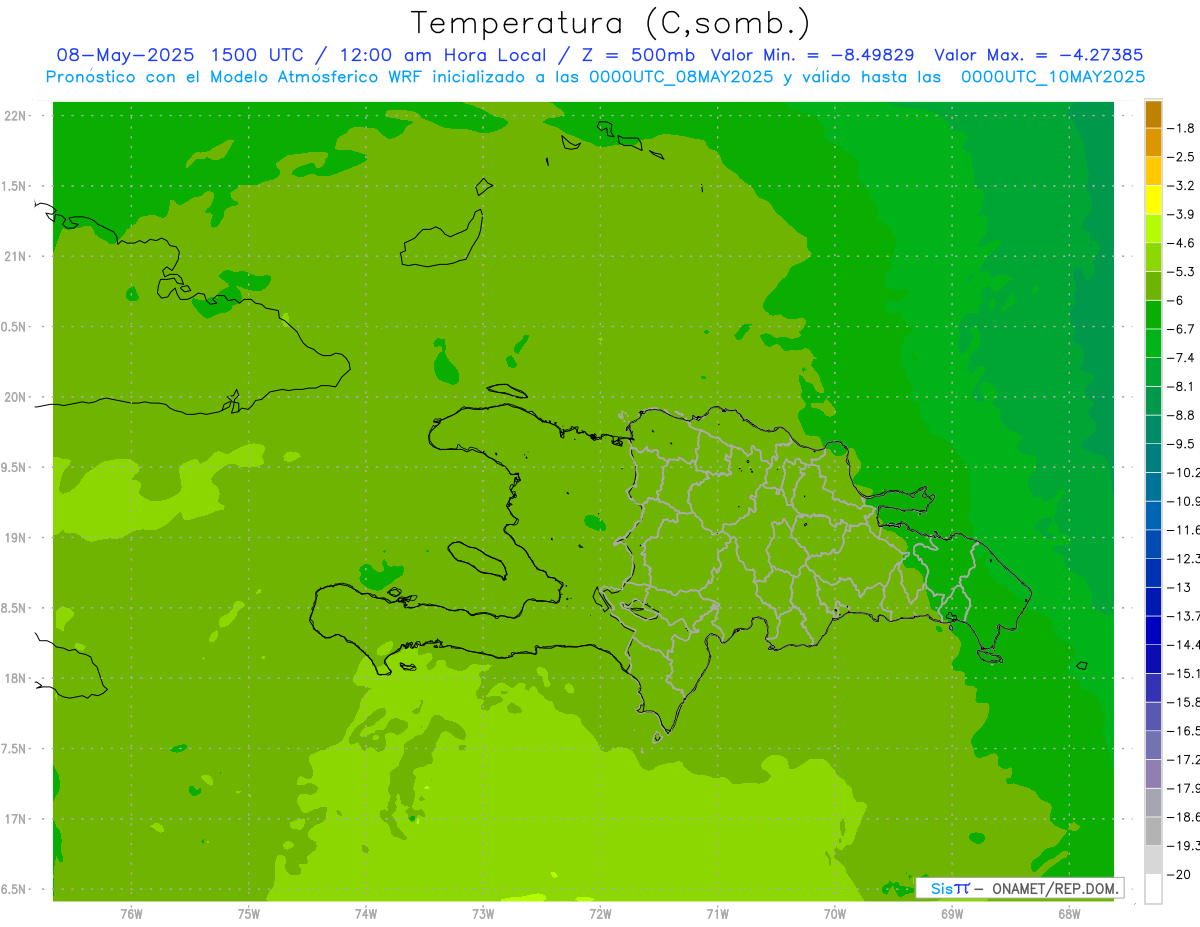This screenshot has height=927, width=1200.
Task: Click the "ONAMET/REP.DOM." credit label
Action: tap(1056, 888)
